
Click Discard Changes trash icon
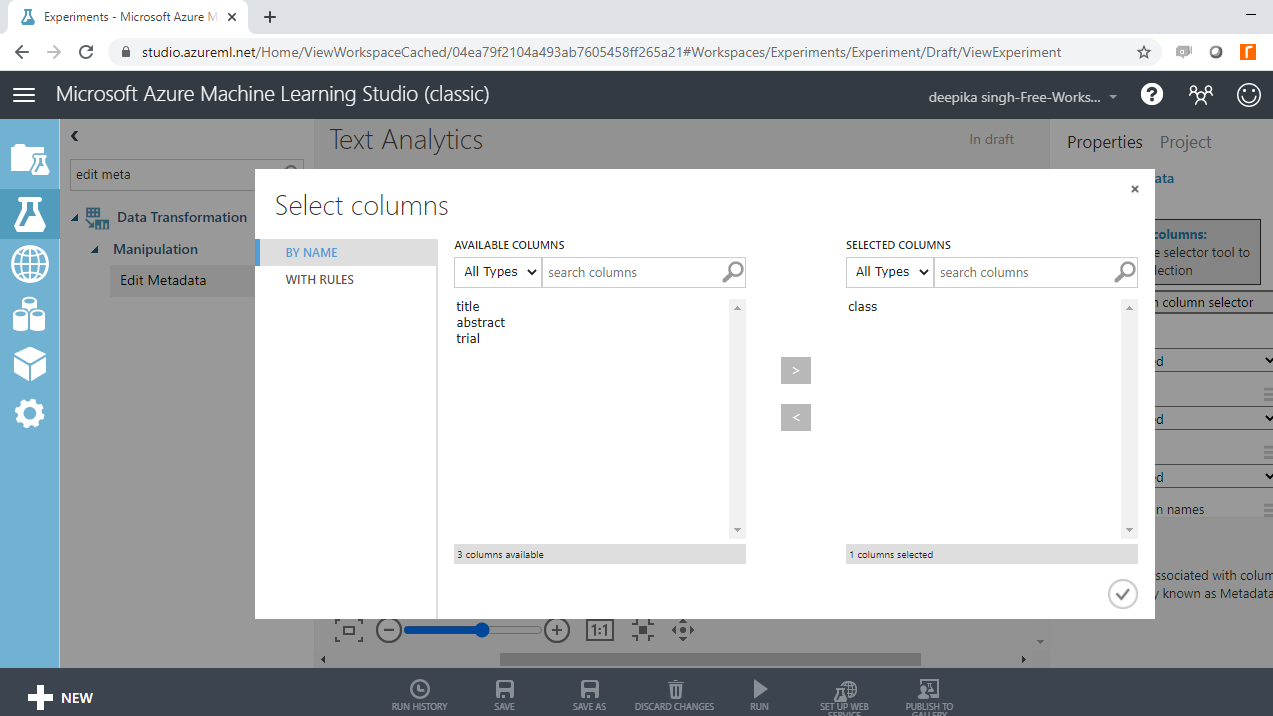pos(675,695)
